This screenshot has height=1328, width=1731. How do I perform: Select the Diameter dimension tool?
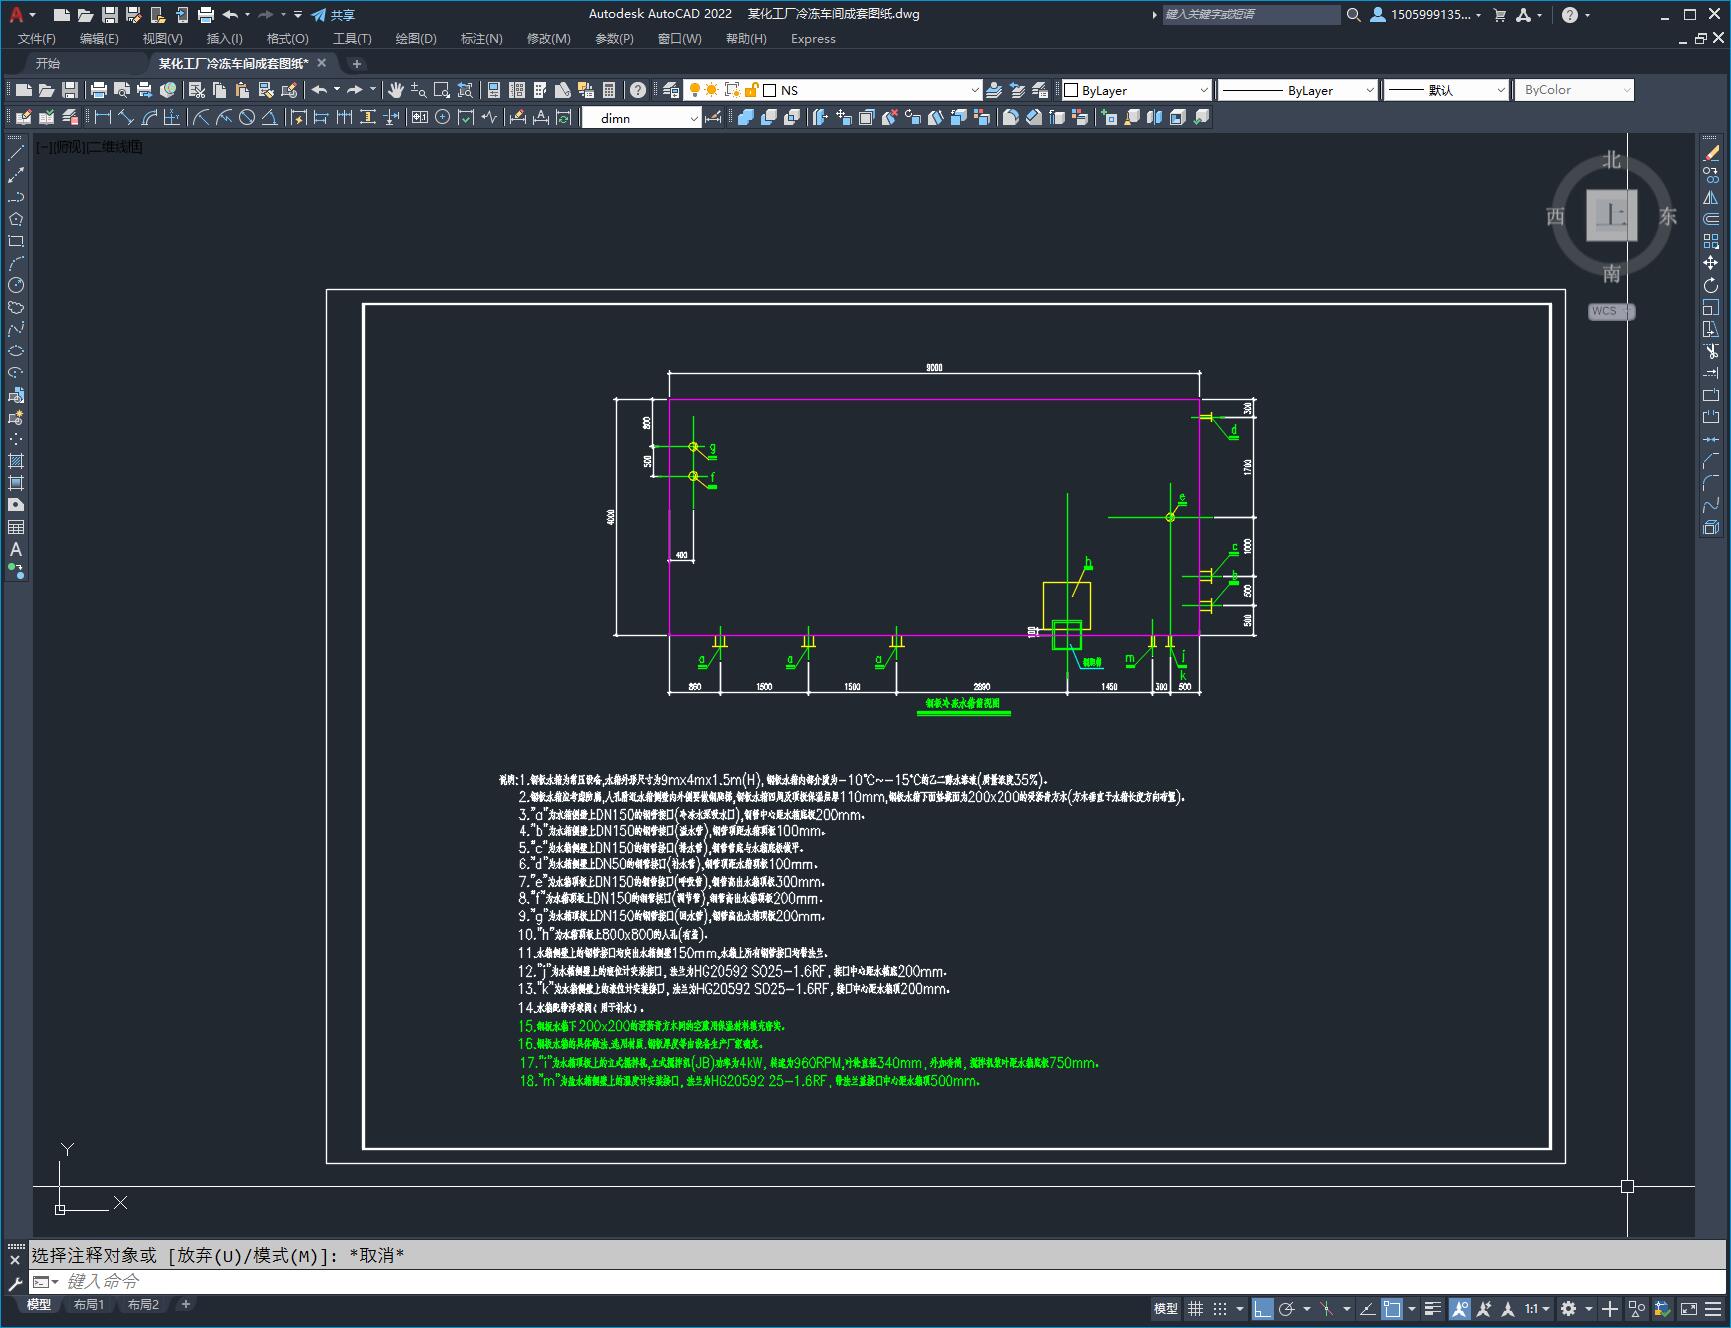(247, 117)
